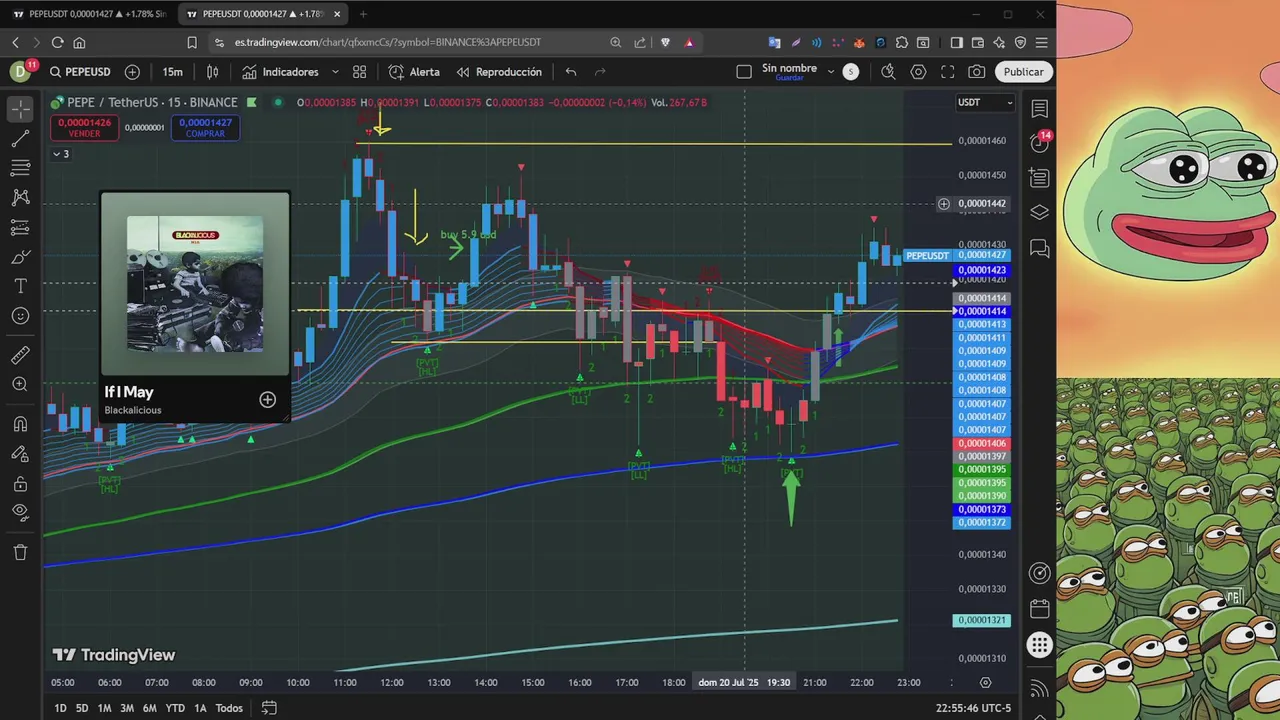Image resolution: width=1280 pixels, height=720 pixels.
Task: Expand the favorite indicators arrow
Action: tap(335, 72)
